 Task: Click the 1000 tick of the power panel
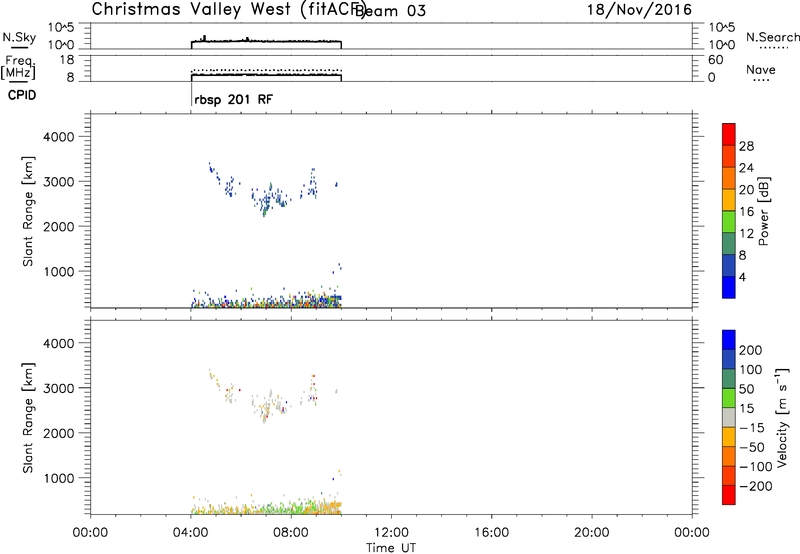59,271
